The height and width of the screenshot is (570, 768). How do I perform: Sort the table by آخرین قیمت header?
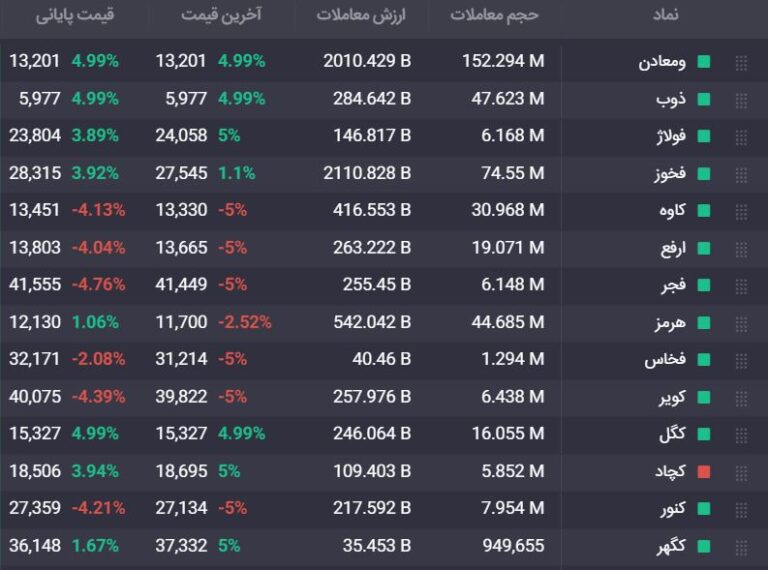coord(221,16)
